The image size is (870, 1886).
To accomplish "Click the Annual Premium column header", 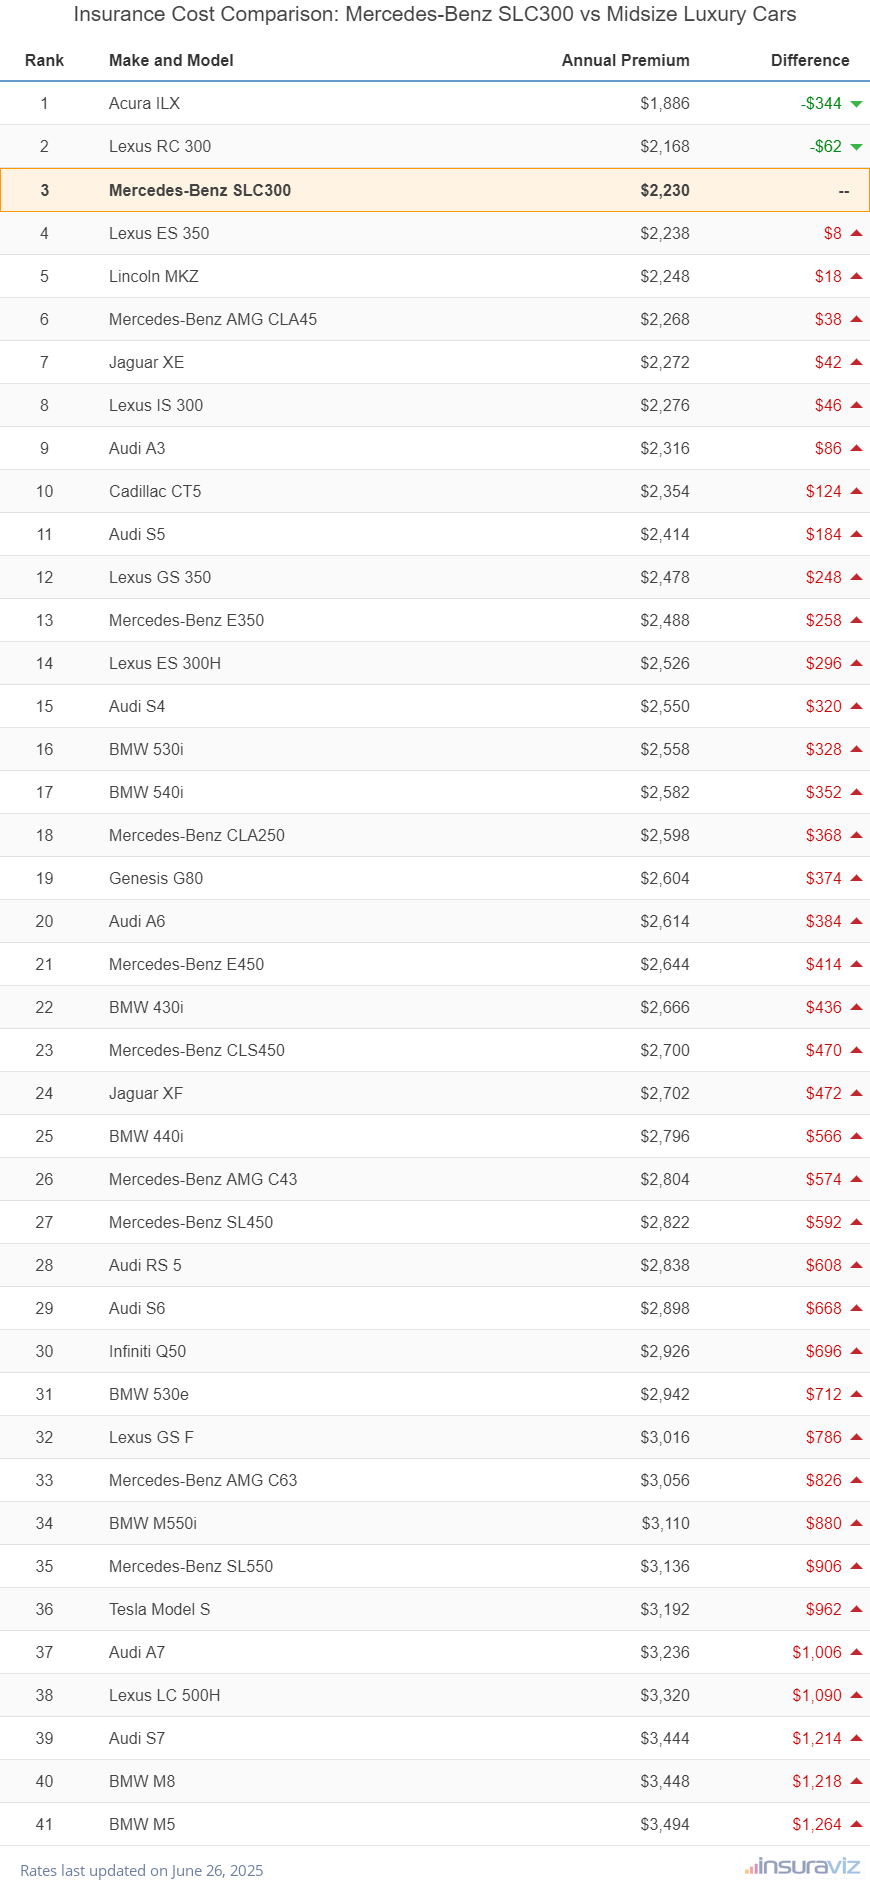I will [626, 60].
